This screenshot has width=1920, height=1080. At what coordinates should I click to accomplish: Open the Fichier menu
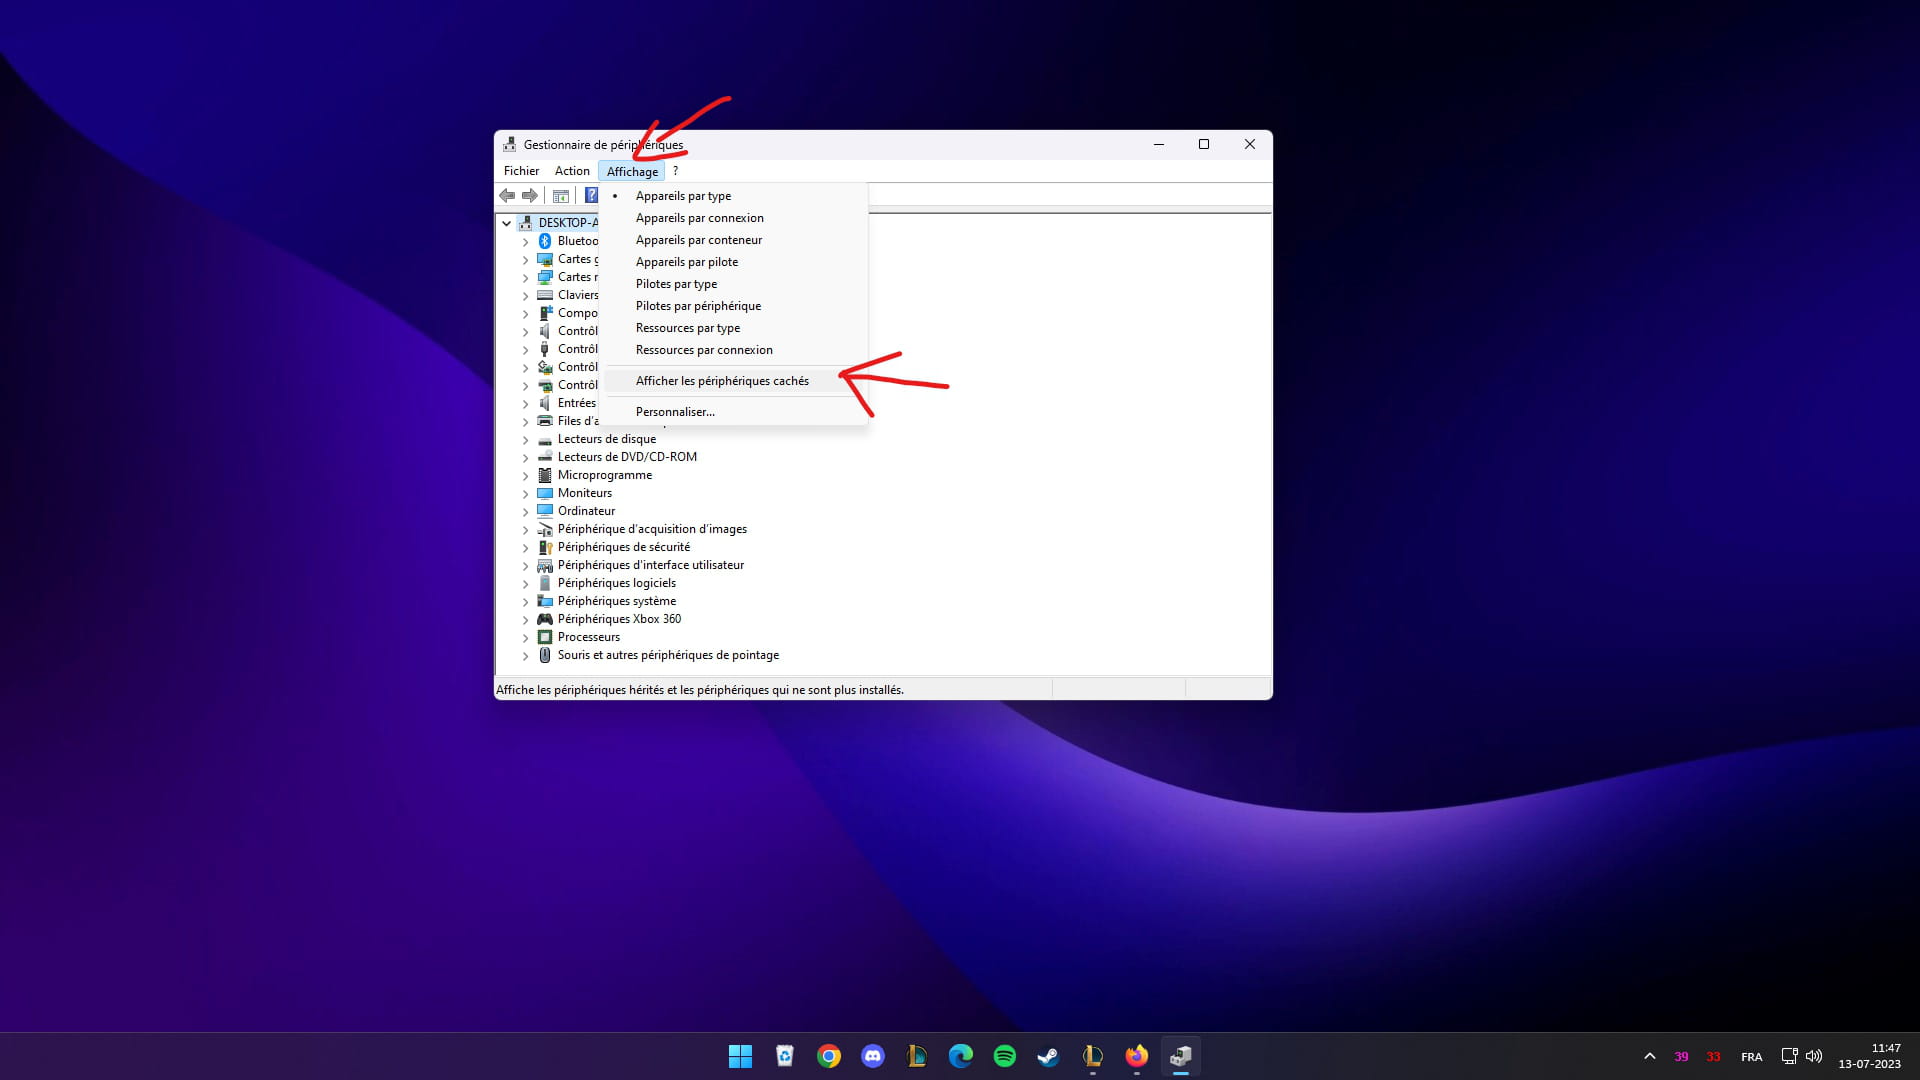click(521, 171)
